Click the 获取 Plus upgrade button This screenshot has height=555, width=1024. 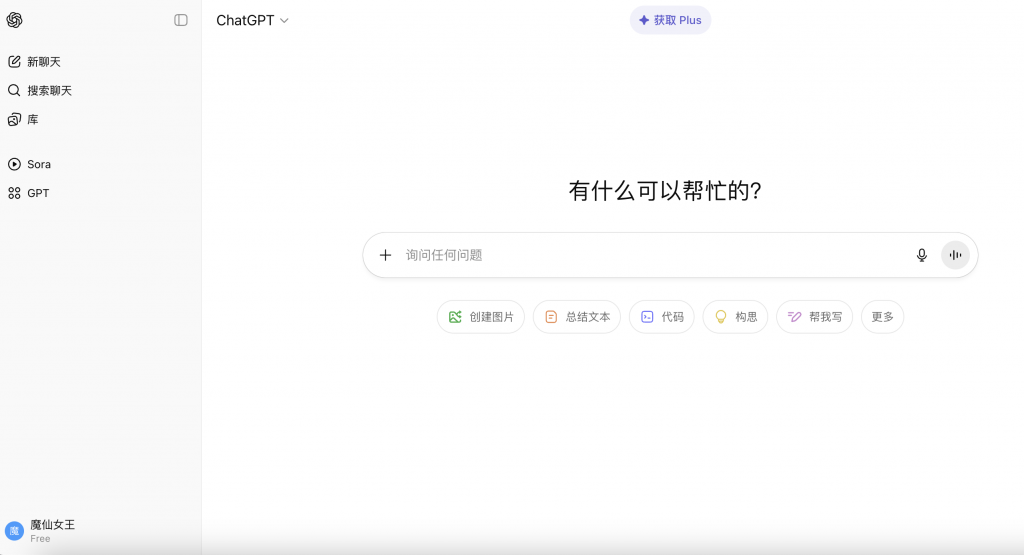[x=670, y=20]
